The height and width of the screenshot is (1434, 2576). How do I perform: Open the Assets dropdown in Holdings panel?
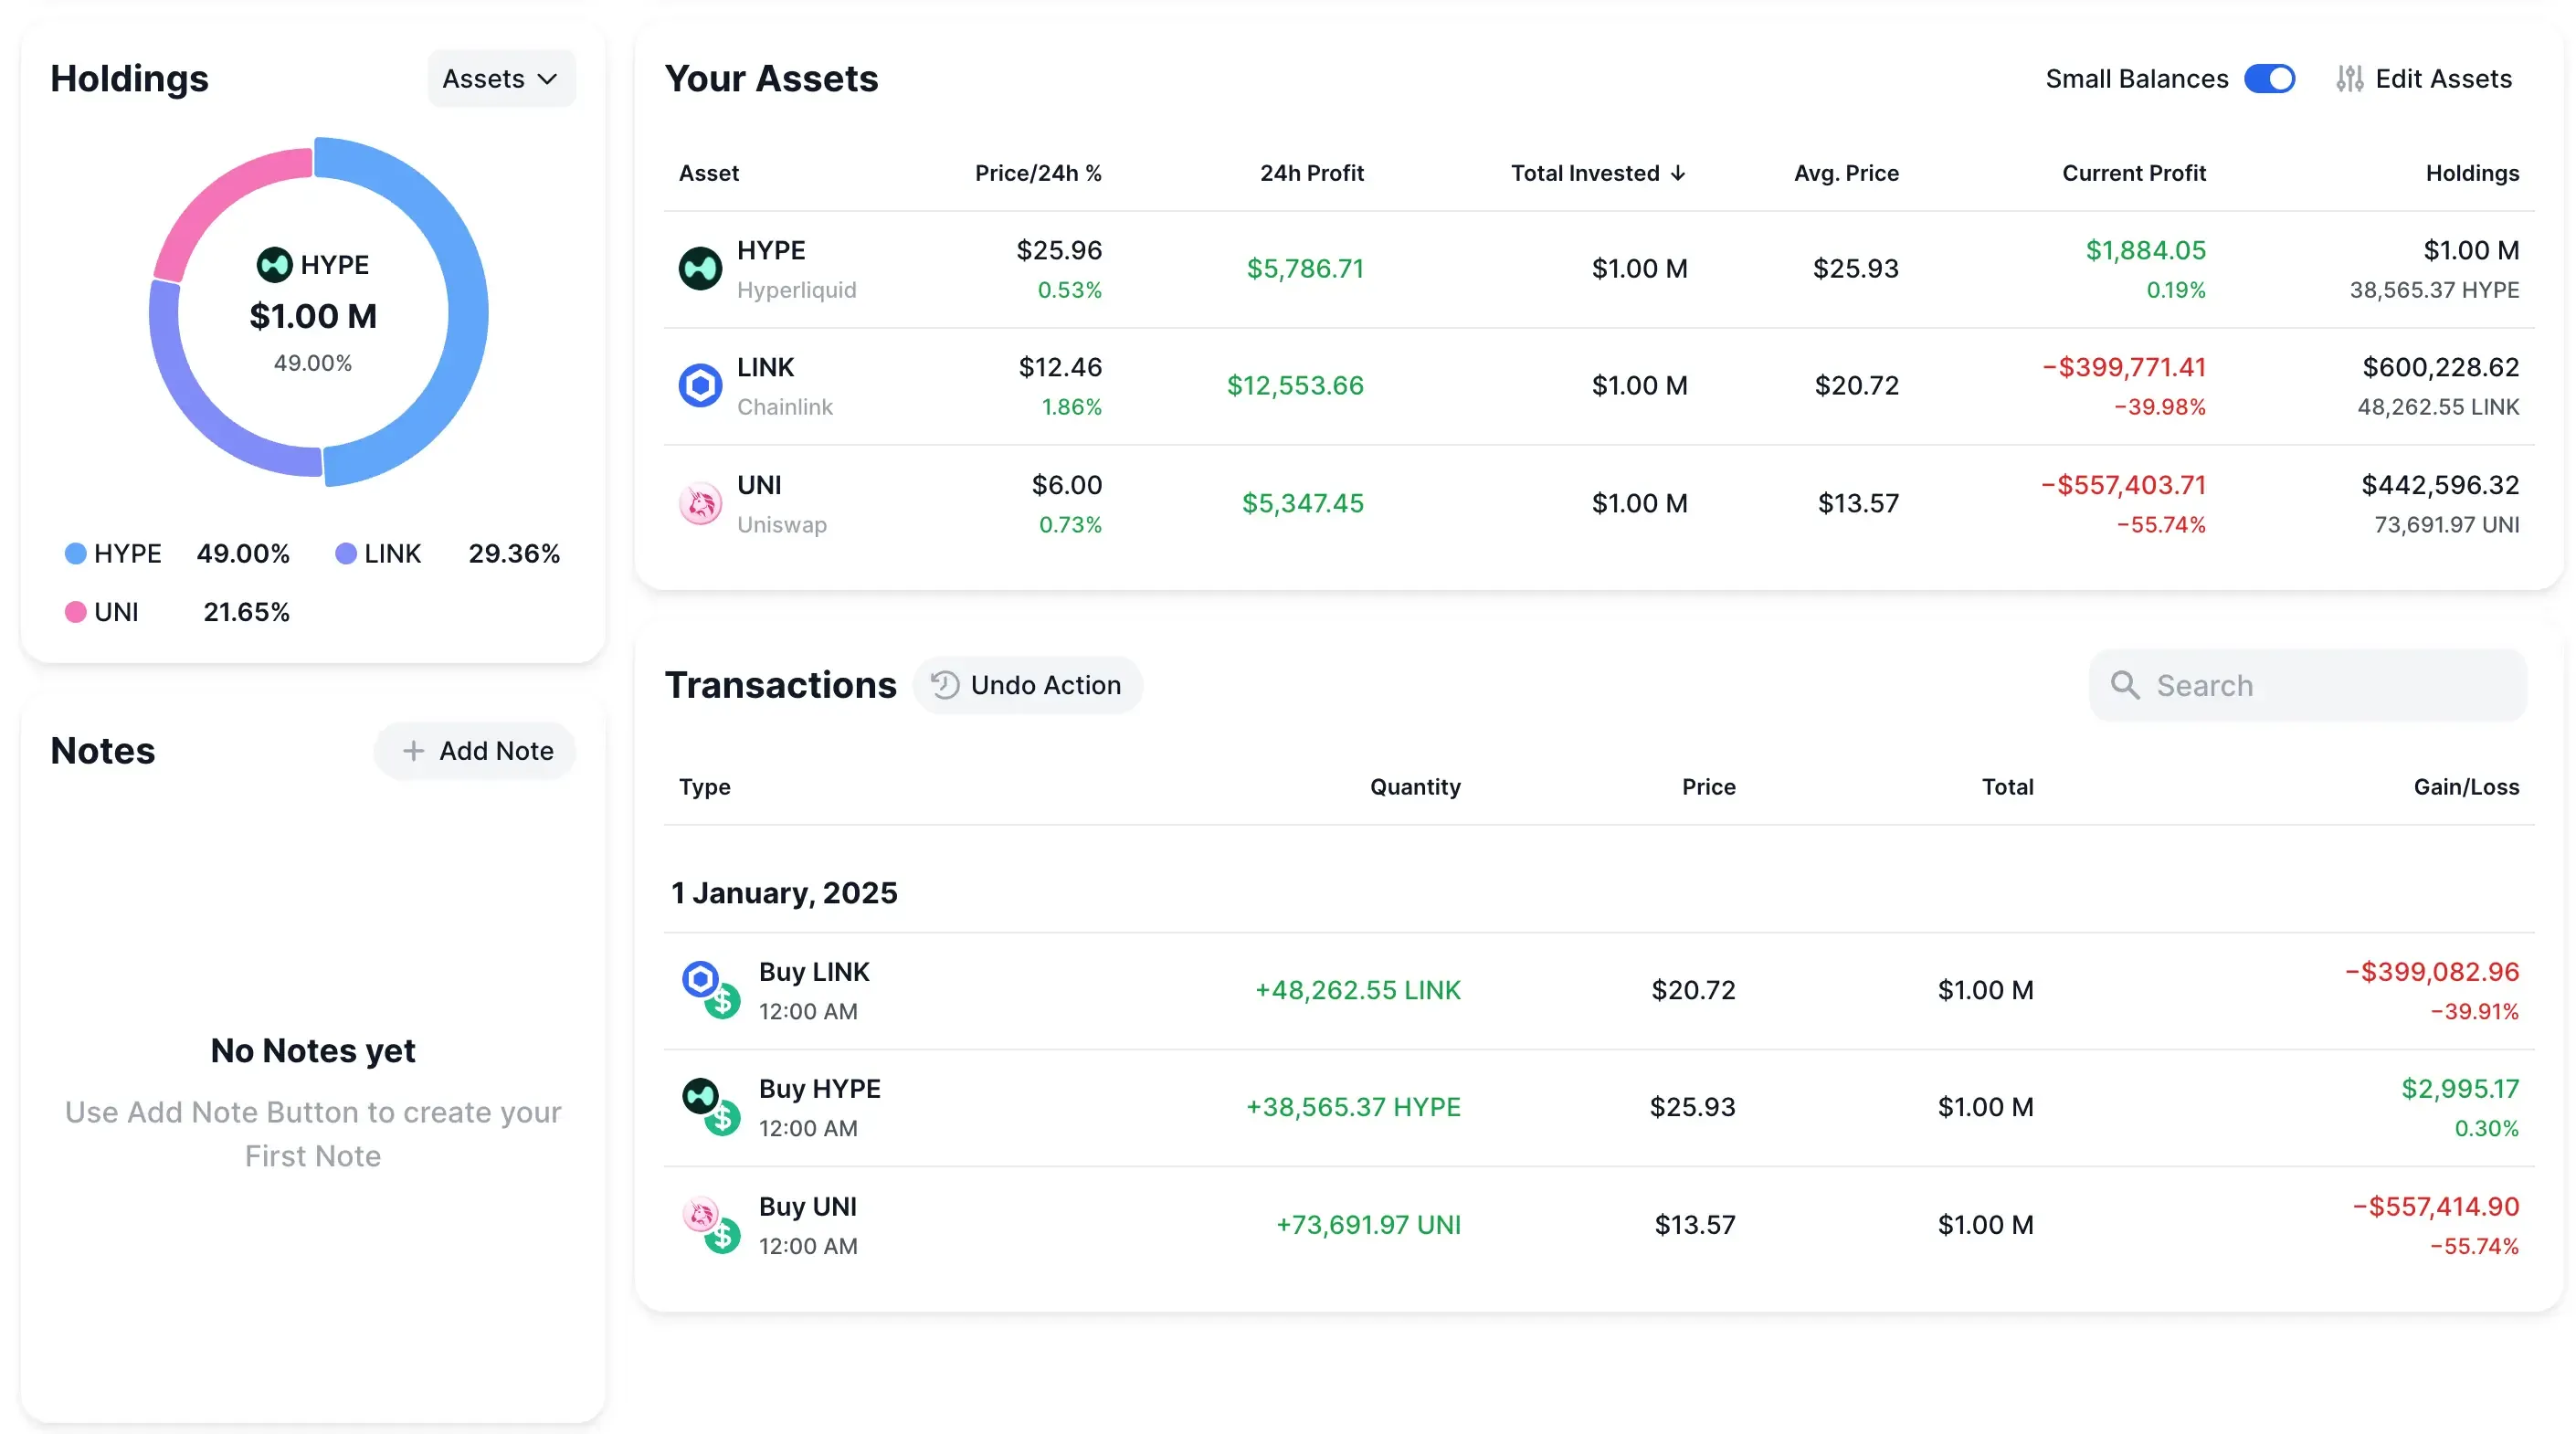[x=500, y=78]
